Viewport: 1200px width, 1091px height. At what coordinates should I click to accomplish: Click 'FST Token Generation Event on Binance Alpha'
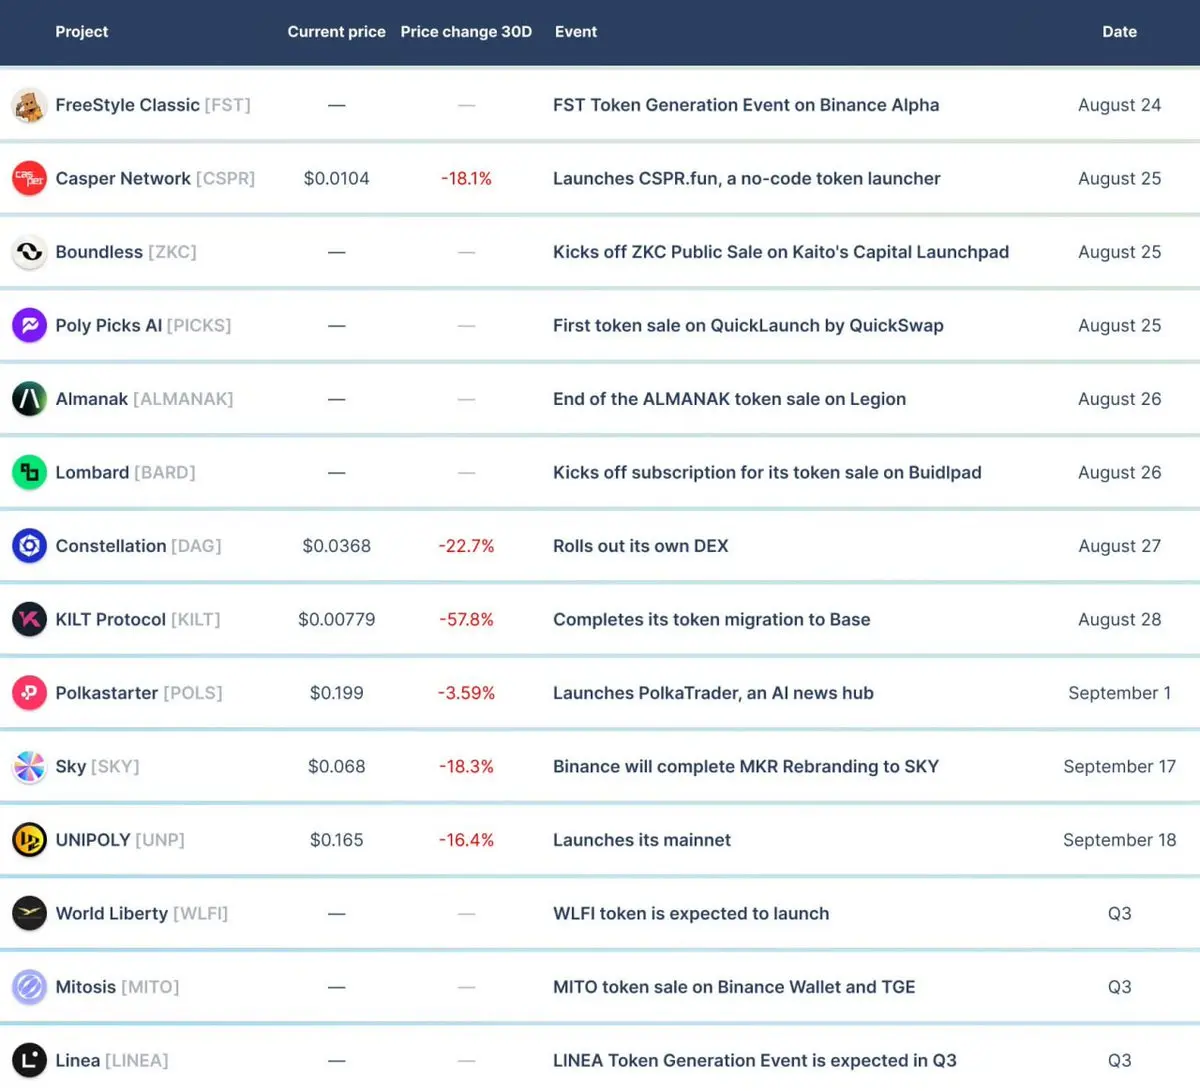coord(746,105)
